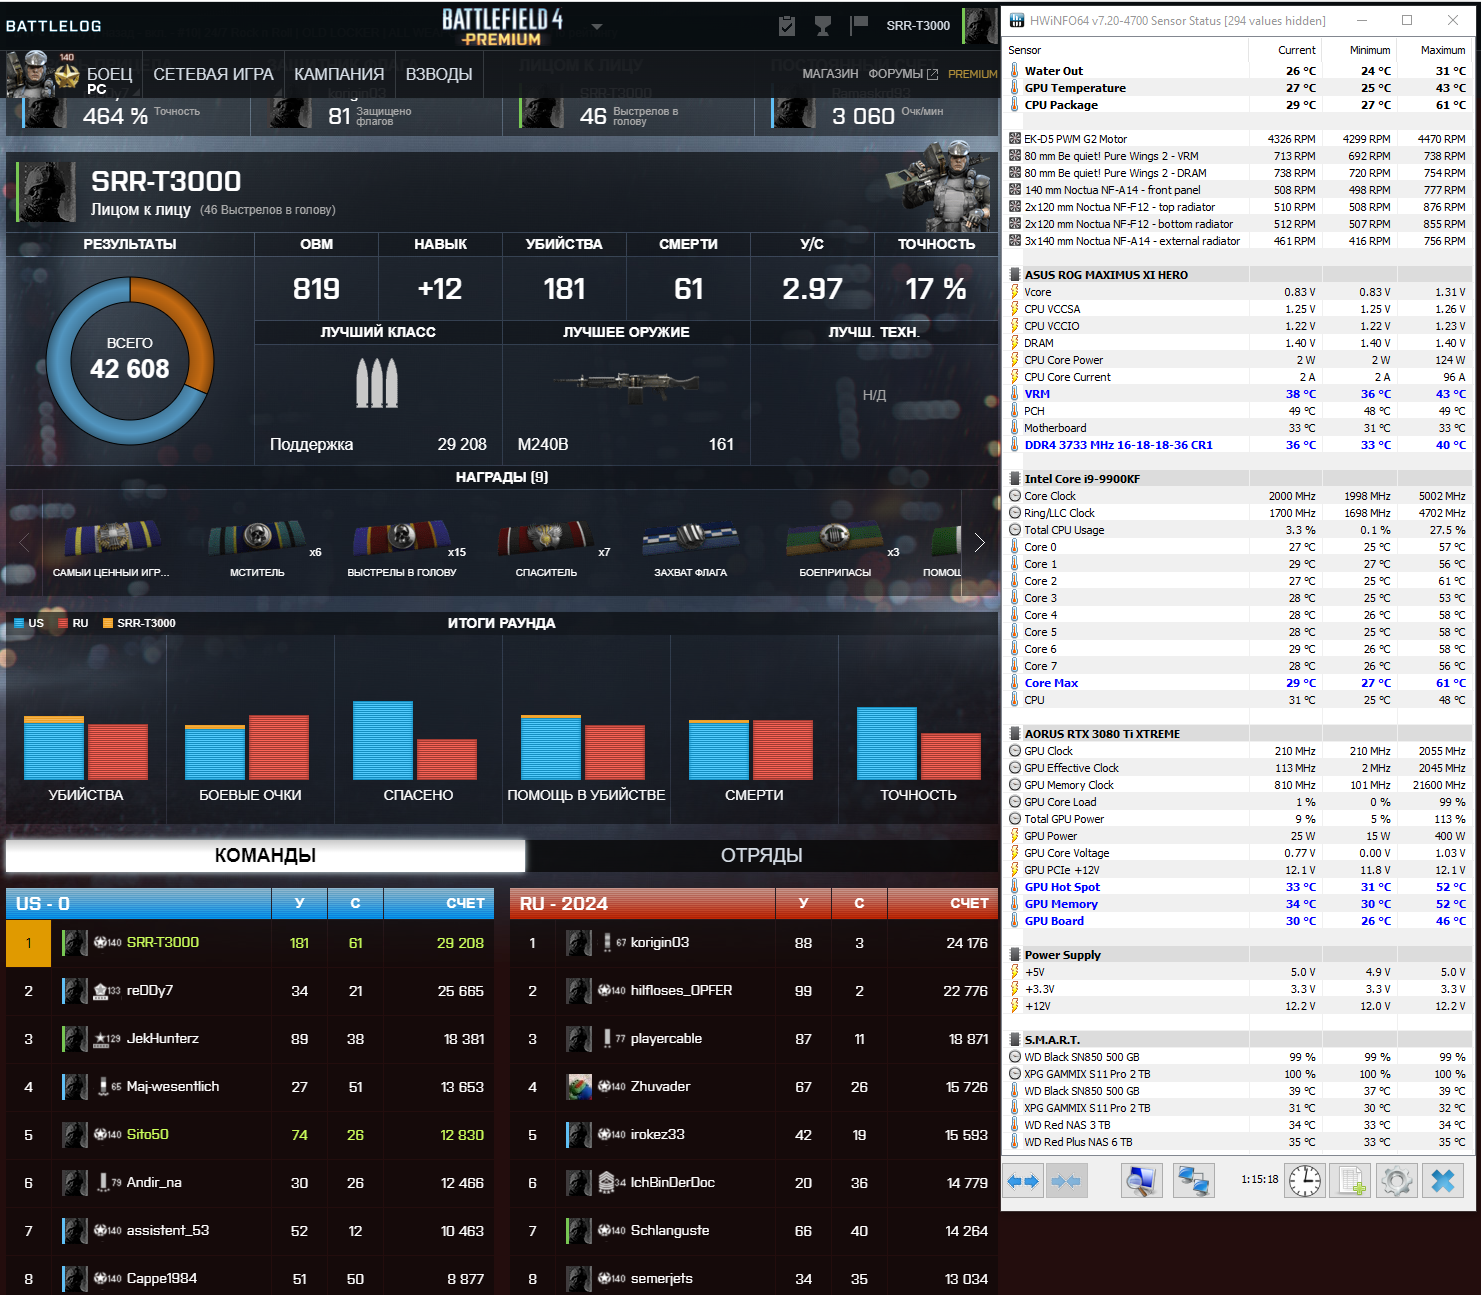Open HWiNFO monitor with magnifier button
Viewport: 1481px width, 1295px height.
pos(1141,1181)
